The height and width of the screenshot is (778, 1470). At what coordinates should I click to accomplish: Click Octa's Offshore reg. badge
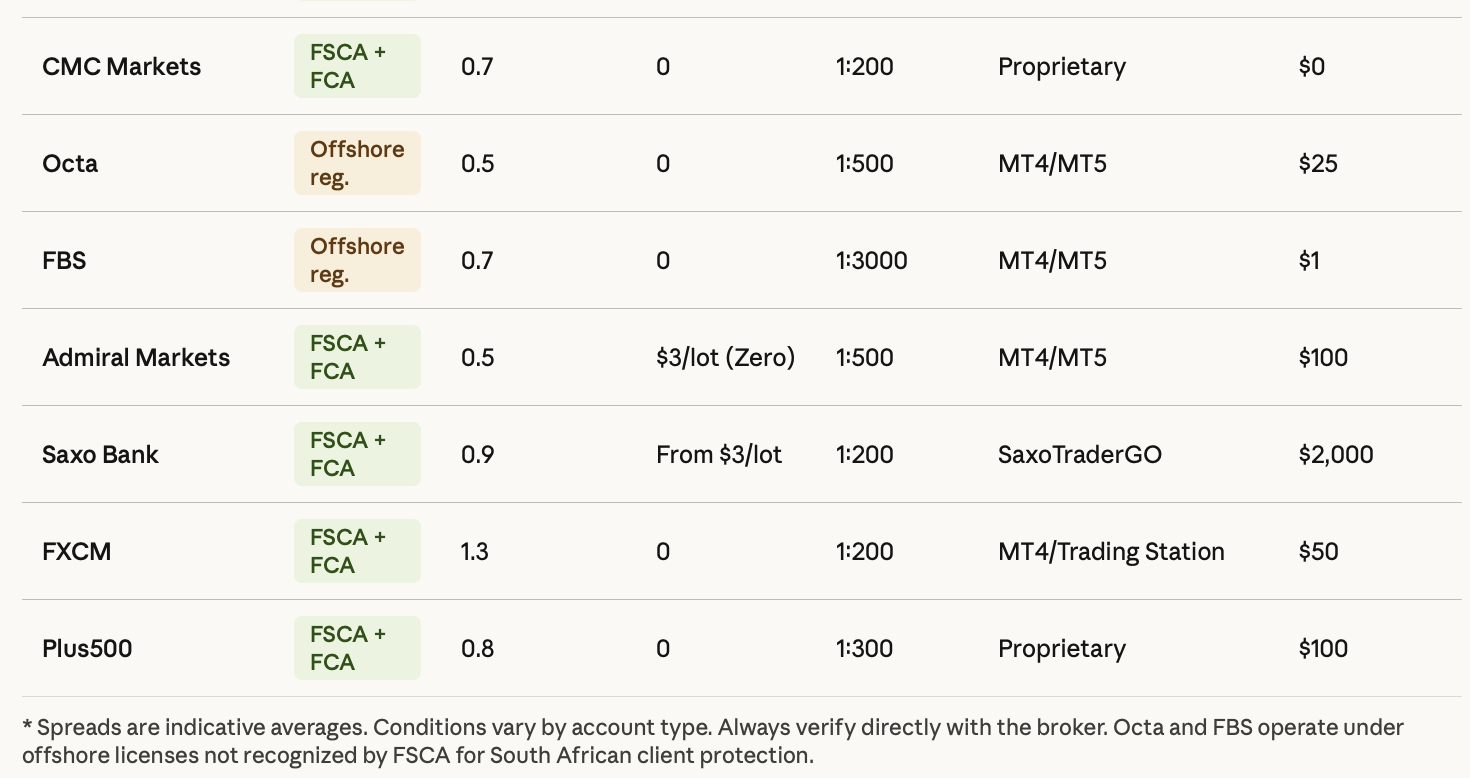(x=357, y=163)
